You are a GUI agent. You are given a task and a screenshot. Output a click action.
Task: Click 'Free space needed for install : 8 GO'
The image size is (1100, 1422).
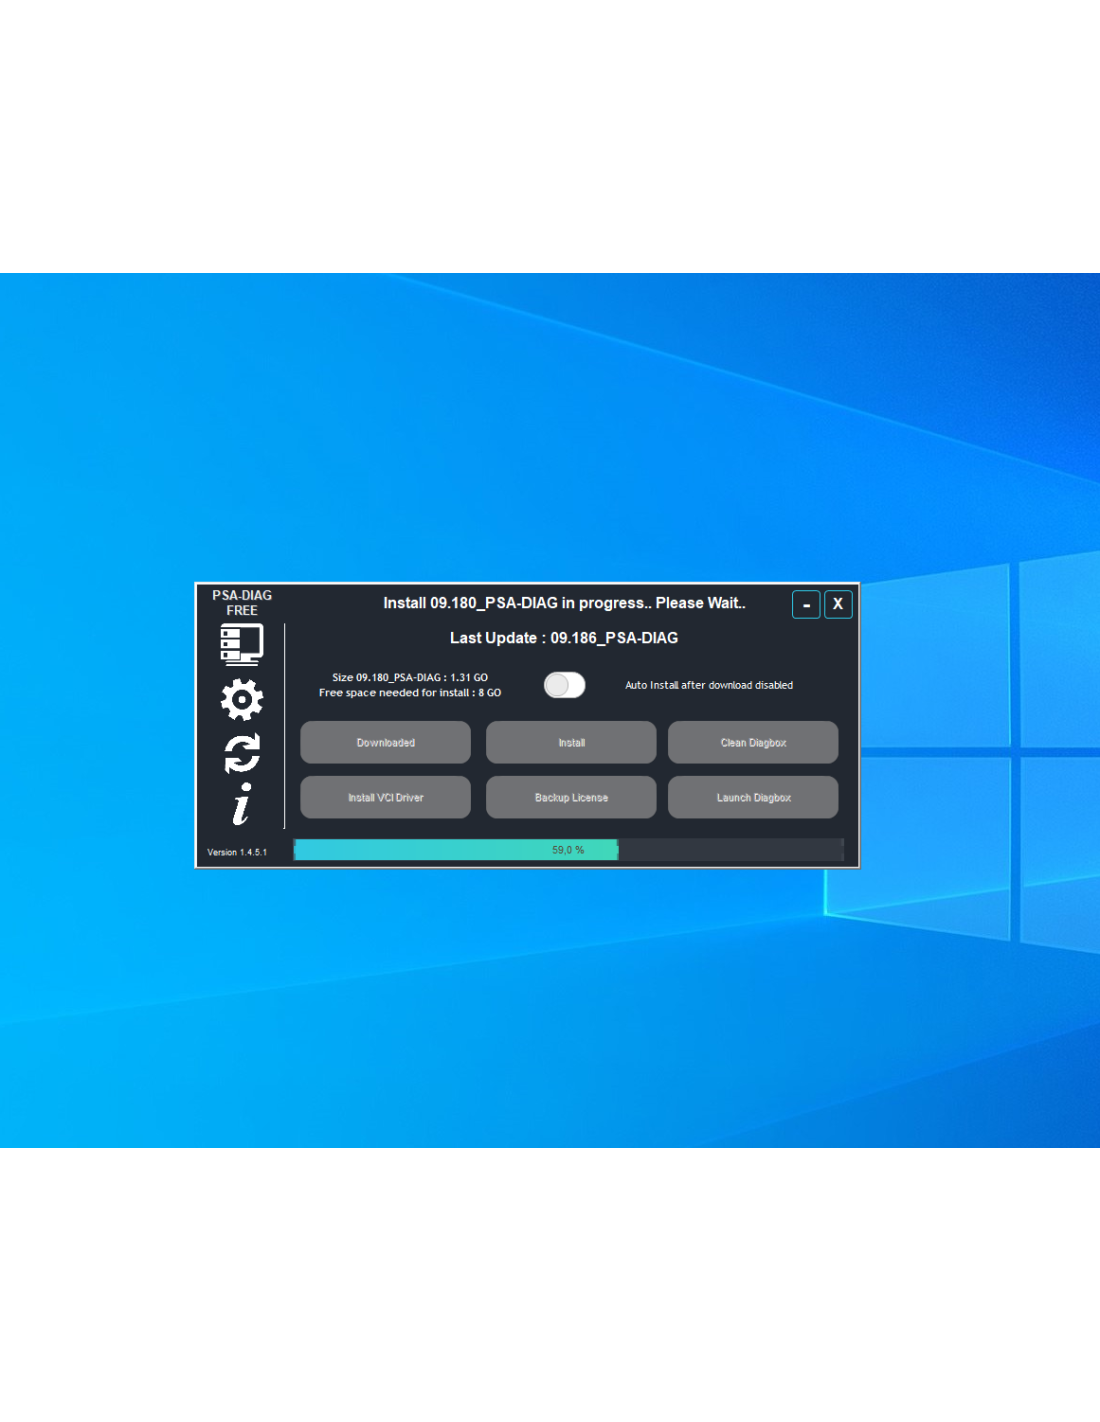(410, 692)
